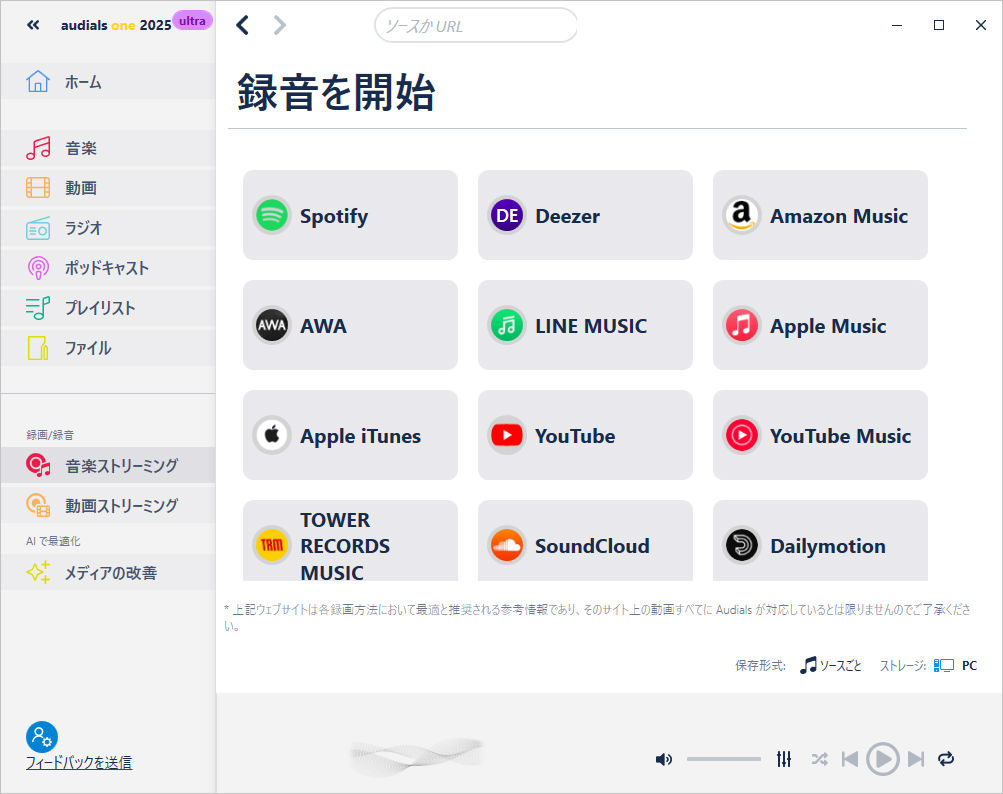Click the feedback user icon
Viewport: 1003px width, 794px height.
(42, 737)
